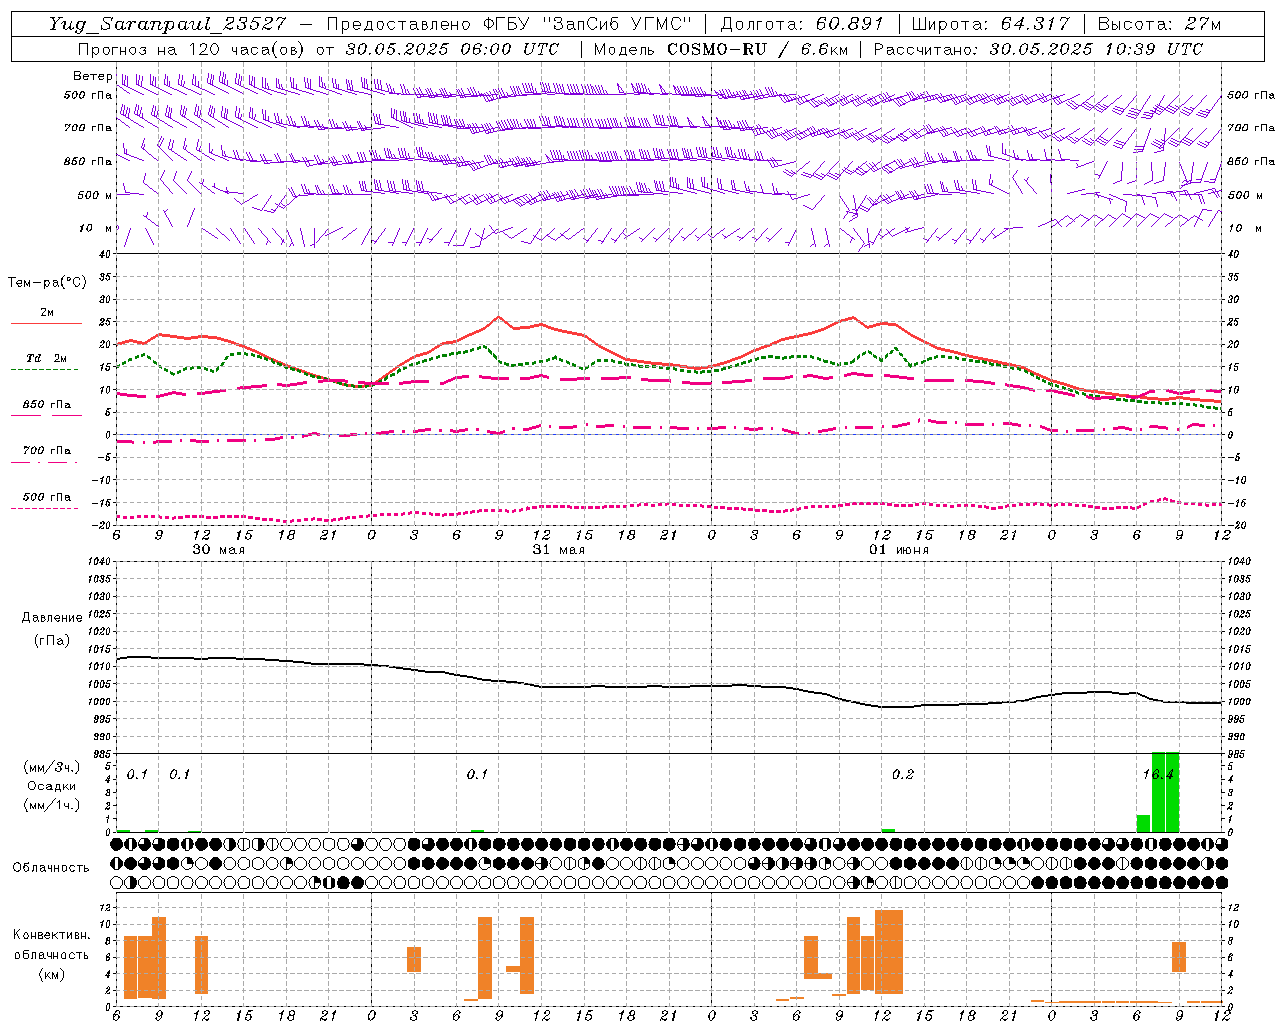Click the orange convective bar at 12h 30 мая
The width and height of the screenshot is (1280, 1024).
click(x=201, y=965)
